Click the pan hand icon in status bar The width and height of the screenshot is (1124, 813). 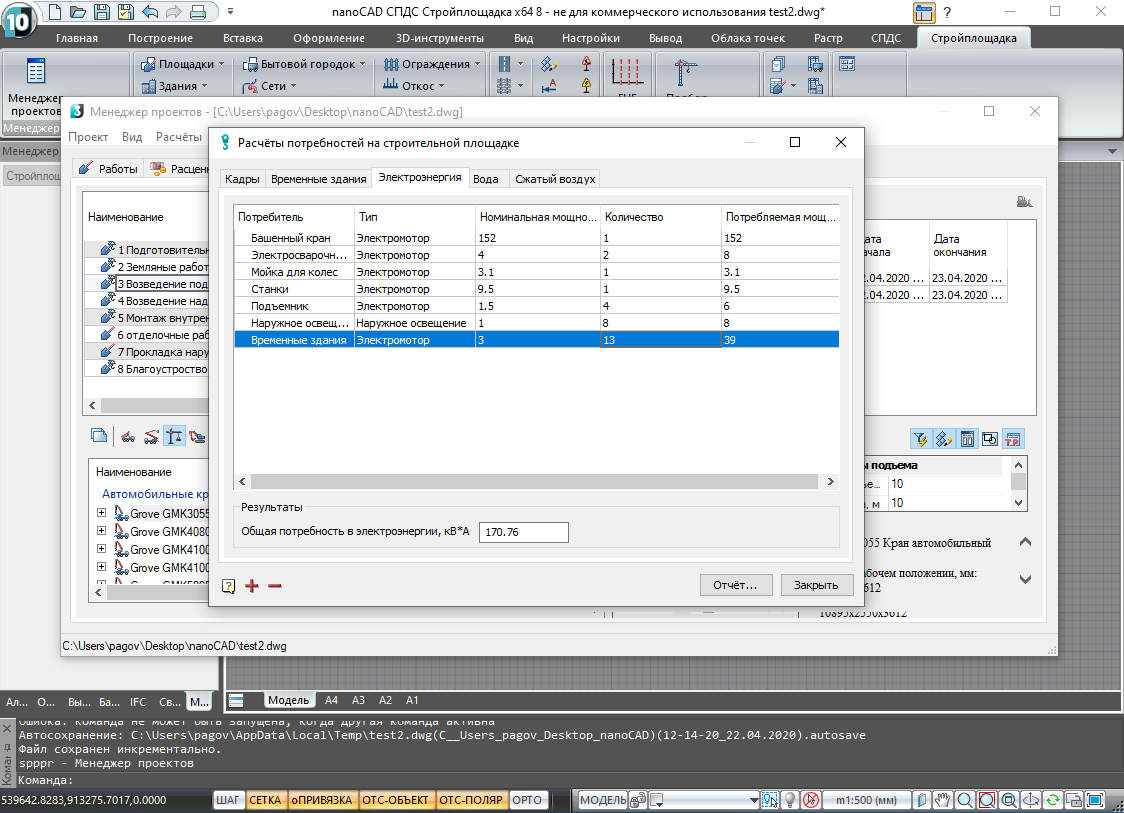[943, 800]
